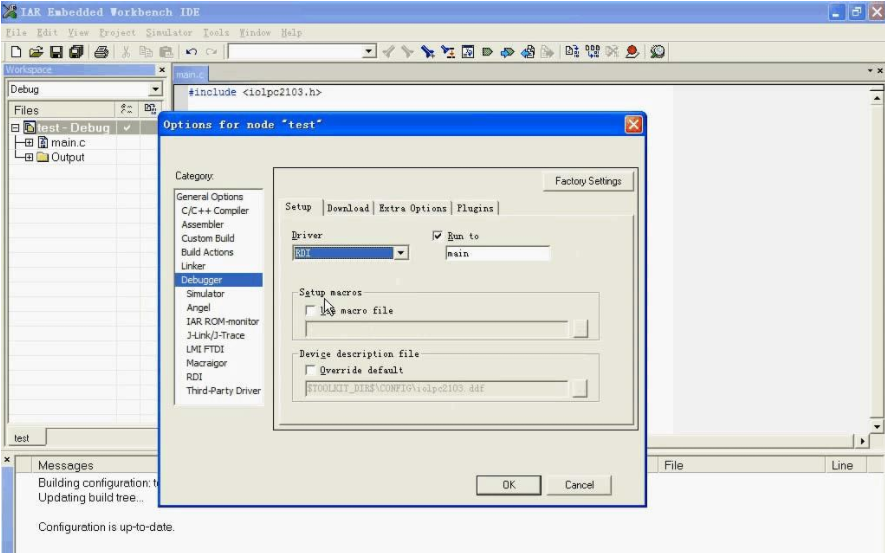
Task: Click the Find Next toolbar icon
Action: (407, 52)
